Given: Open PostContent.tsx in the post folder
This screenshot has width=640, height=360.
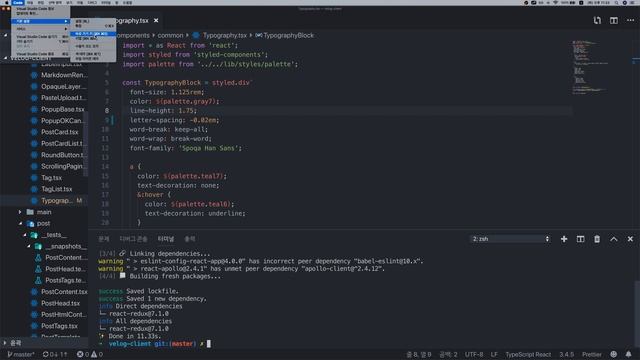Looking at the screenshot, I should coord(64,292).
